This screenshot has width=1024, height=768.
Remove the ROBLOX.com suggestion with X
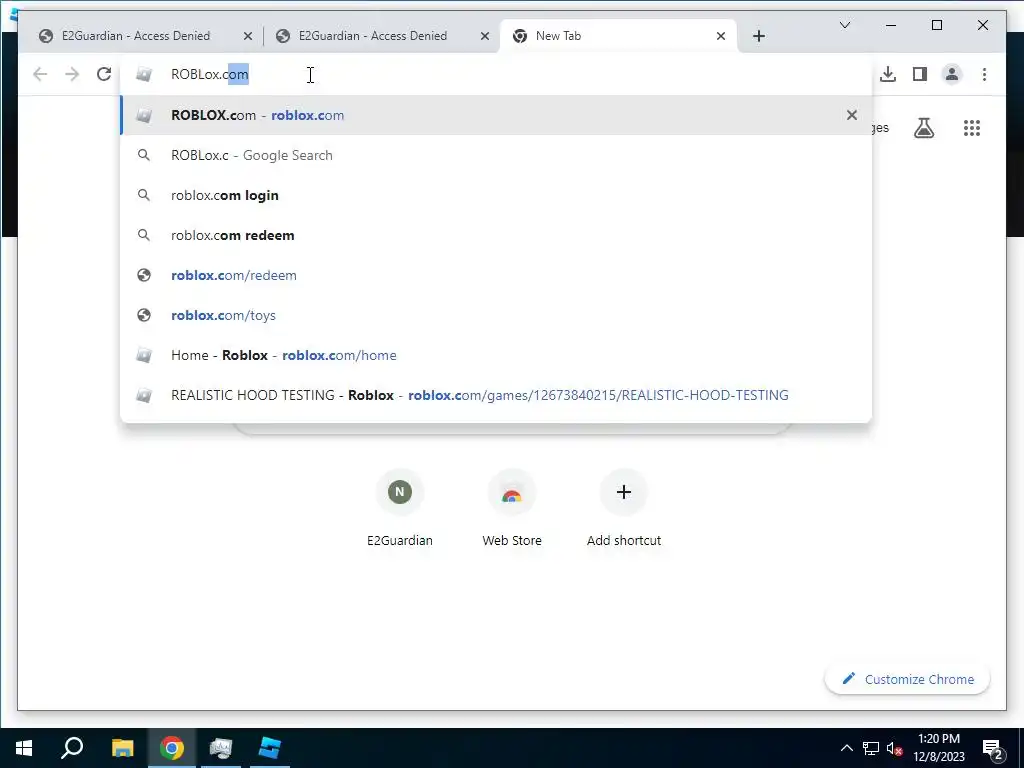click(852, 115)
